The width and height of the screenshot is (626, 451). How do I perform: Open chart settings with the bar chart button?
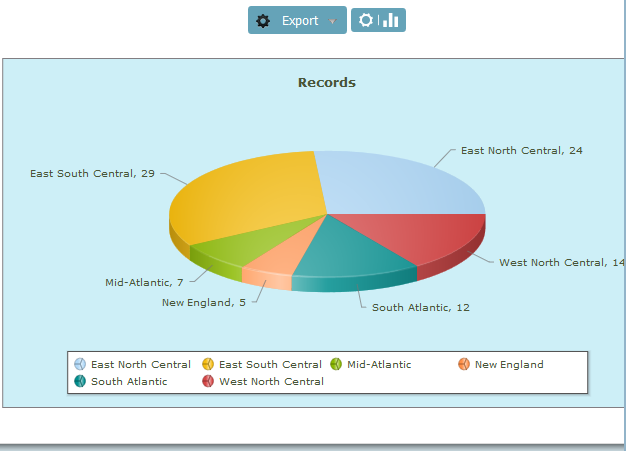(378, 20)
